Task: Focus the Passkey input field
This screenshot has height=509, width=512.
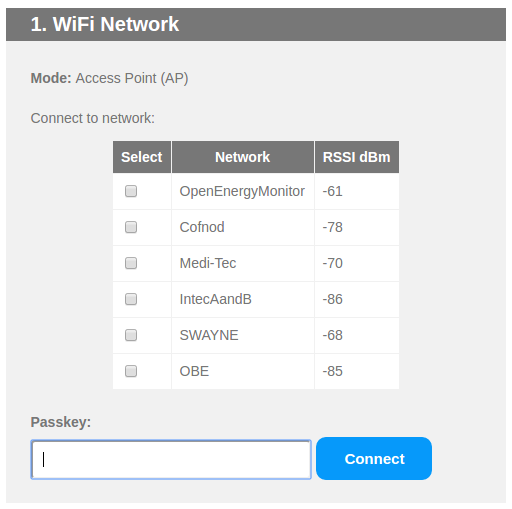Action: pyautogui.click(x=171, y=460)
